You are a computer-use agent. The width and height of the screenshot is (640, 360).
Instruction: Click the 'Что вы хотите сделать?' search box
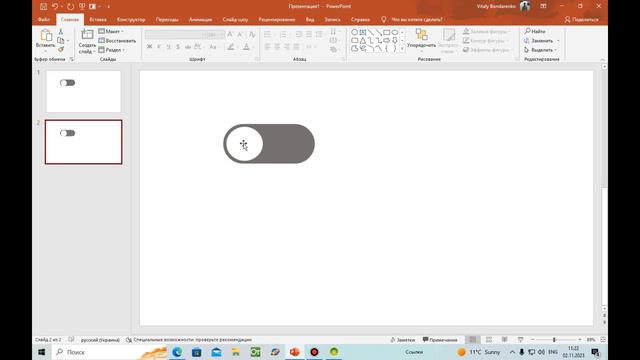click(417, 20)
